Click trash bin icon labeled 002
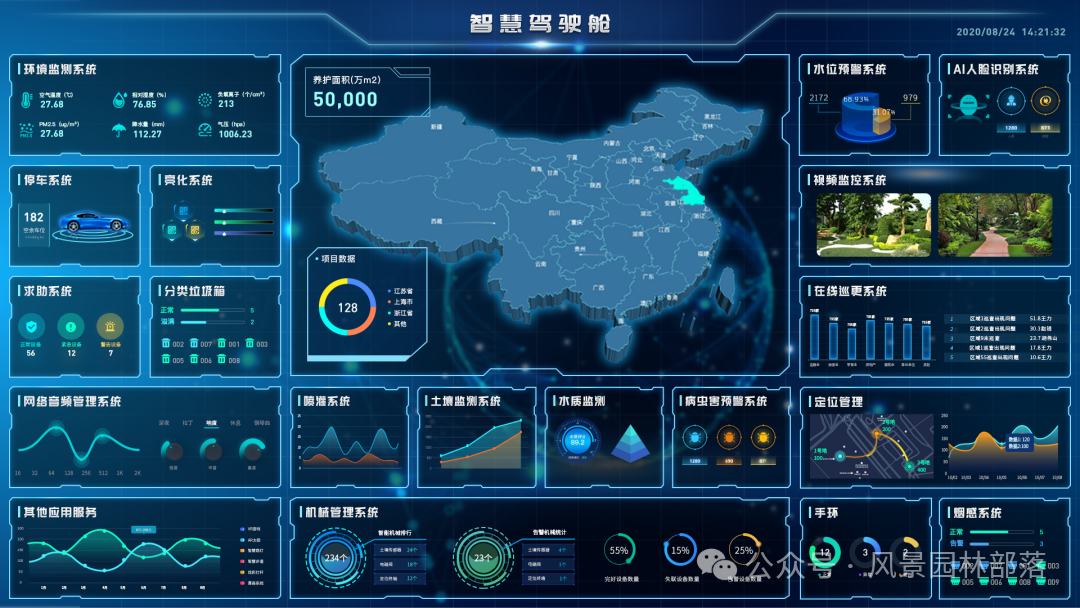Image resolution: width=1080 pixels, height=608 pixels. coord(166,344)
